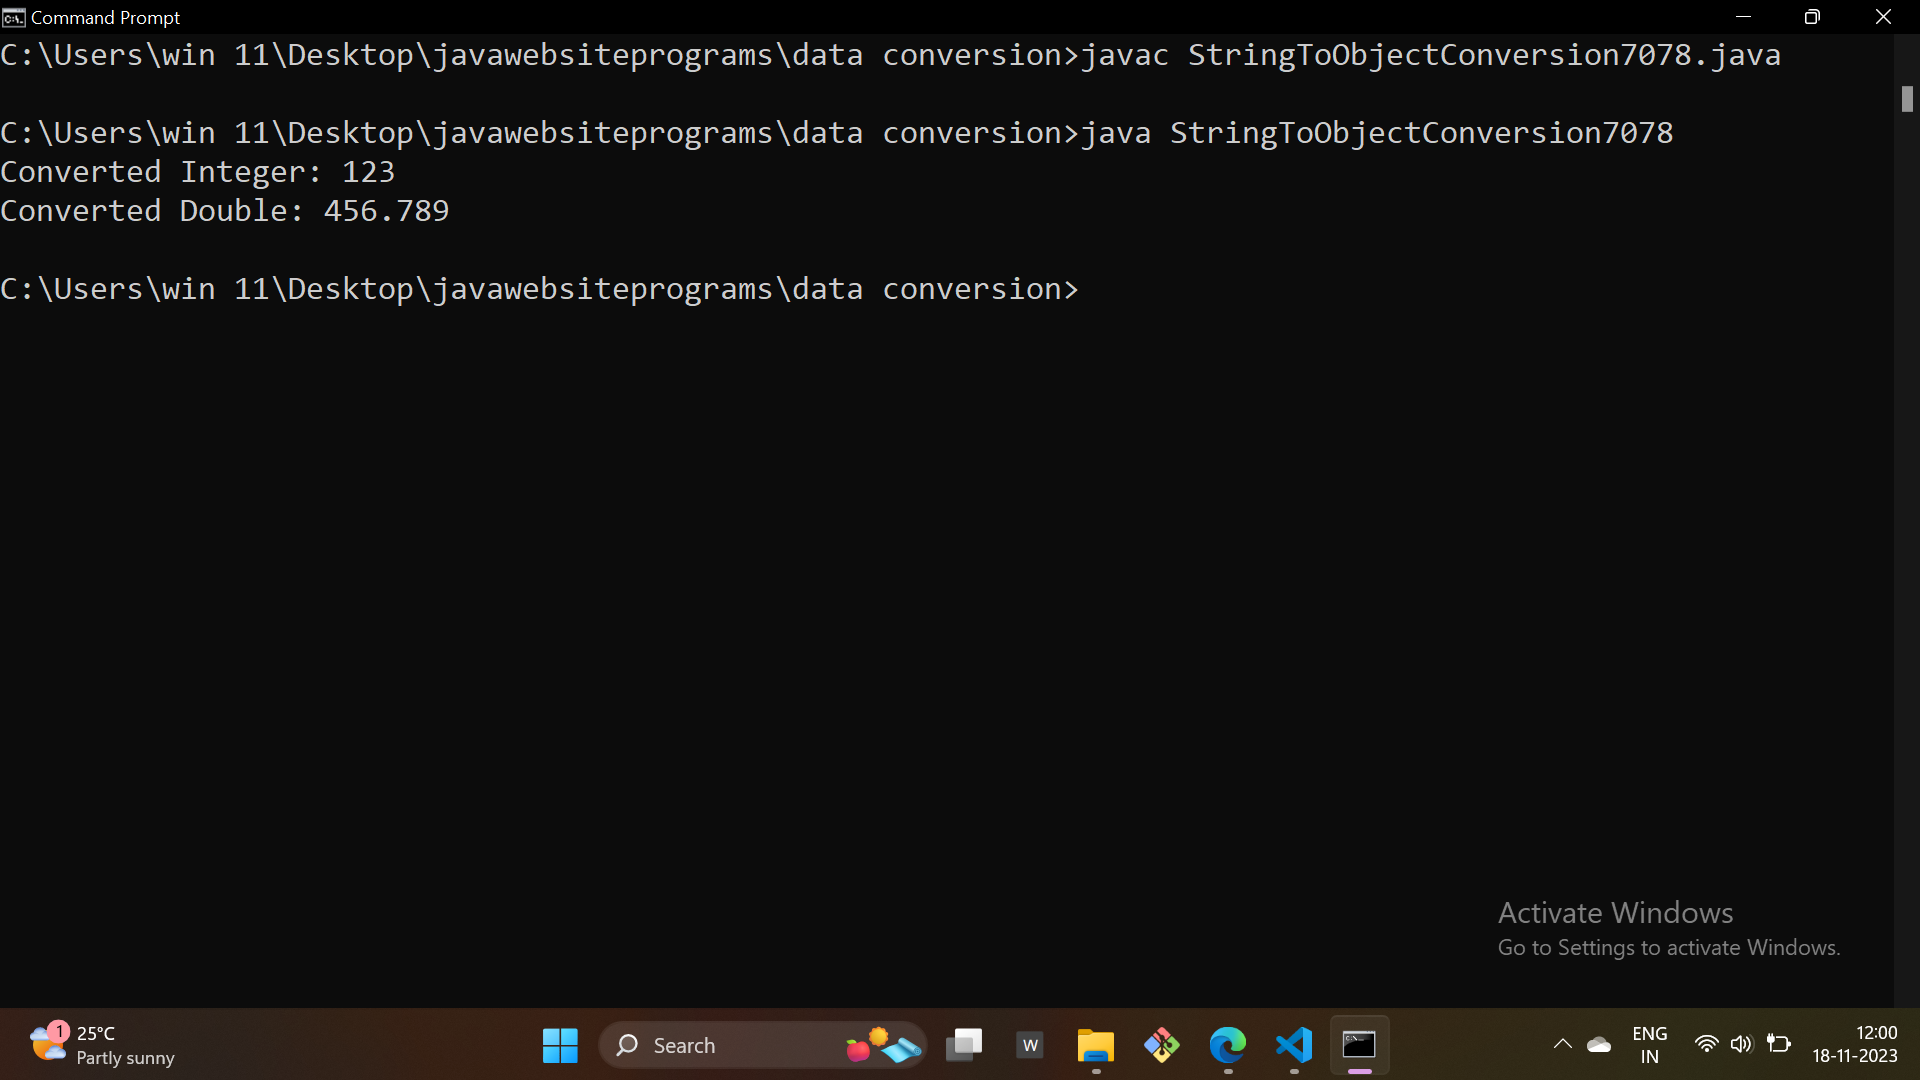Open Microsoft Edge from the taskbar
Viewport: 1920px width, 1080px height.
click(x=1228, y=1045)
